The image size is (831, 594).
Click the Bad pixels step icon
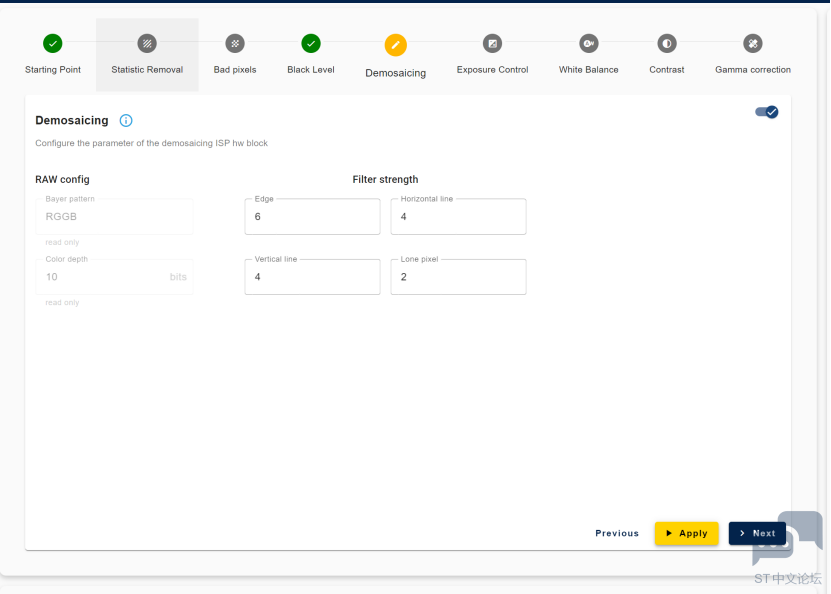235,43
